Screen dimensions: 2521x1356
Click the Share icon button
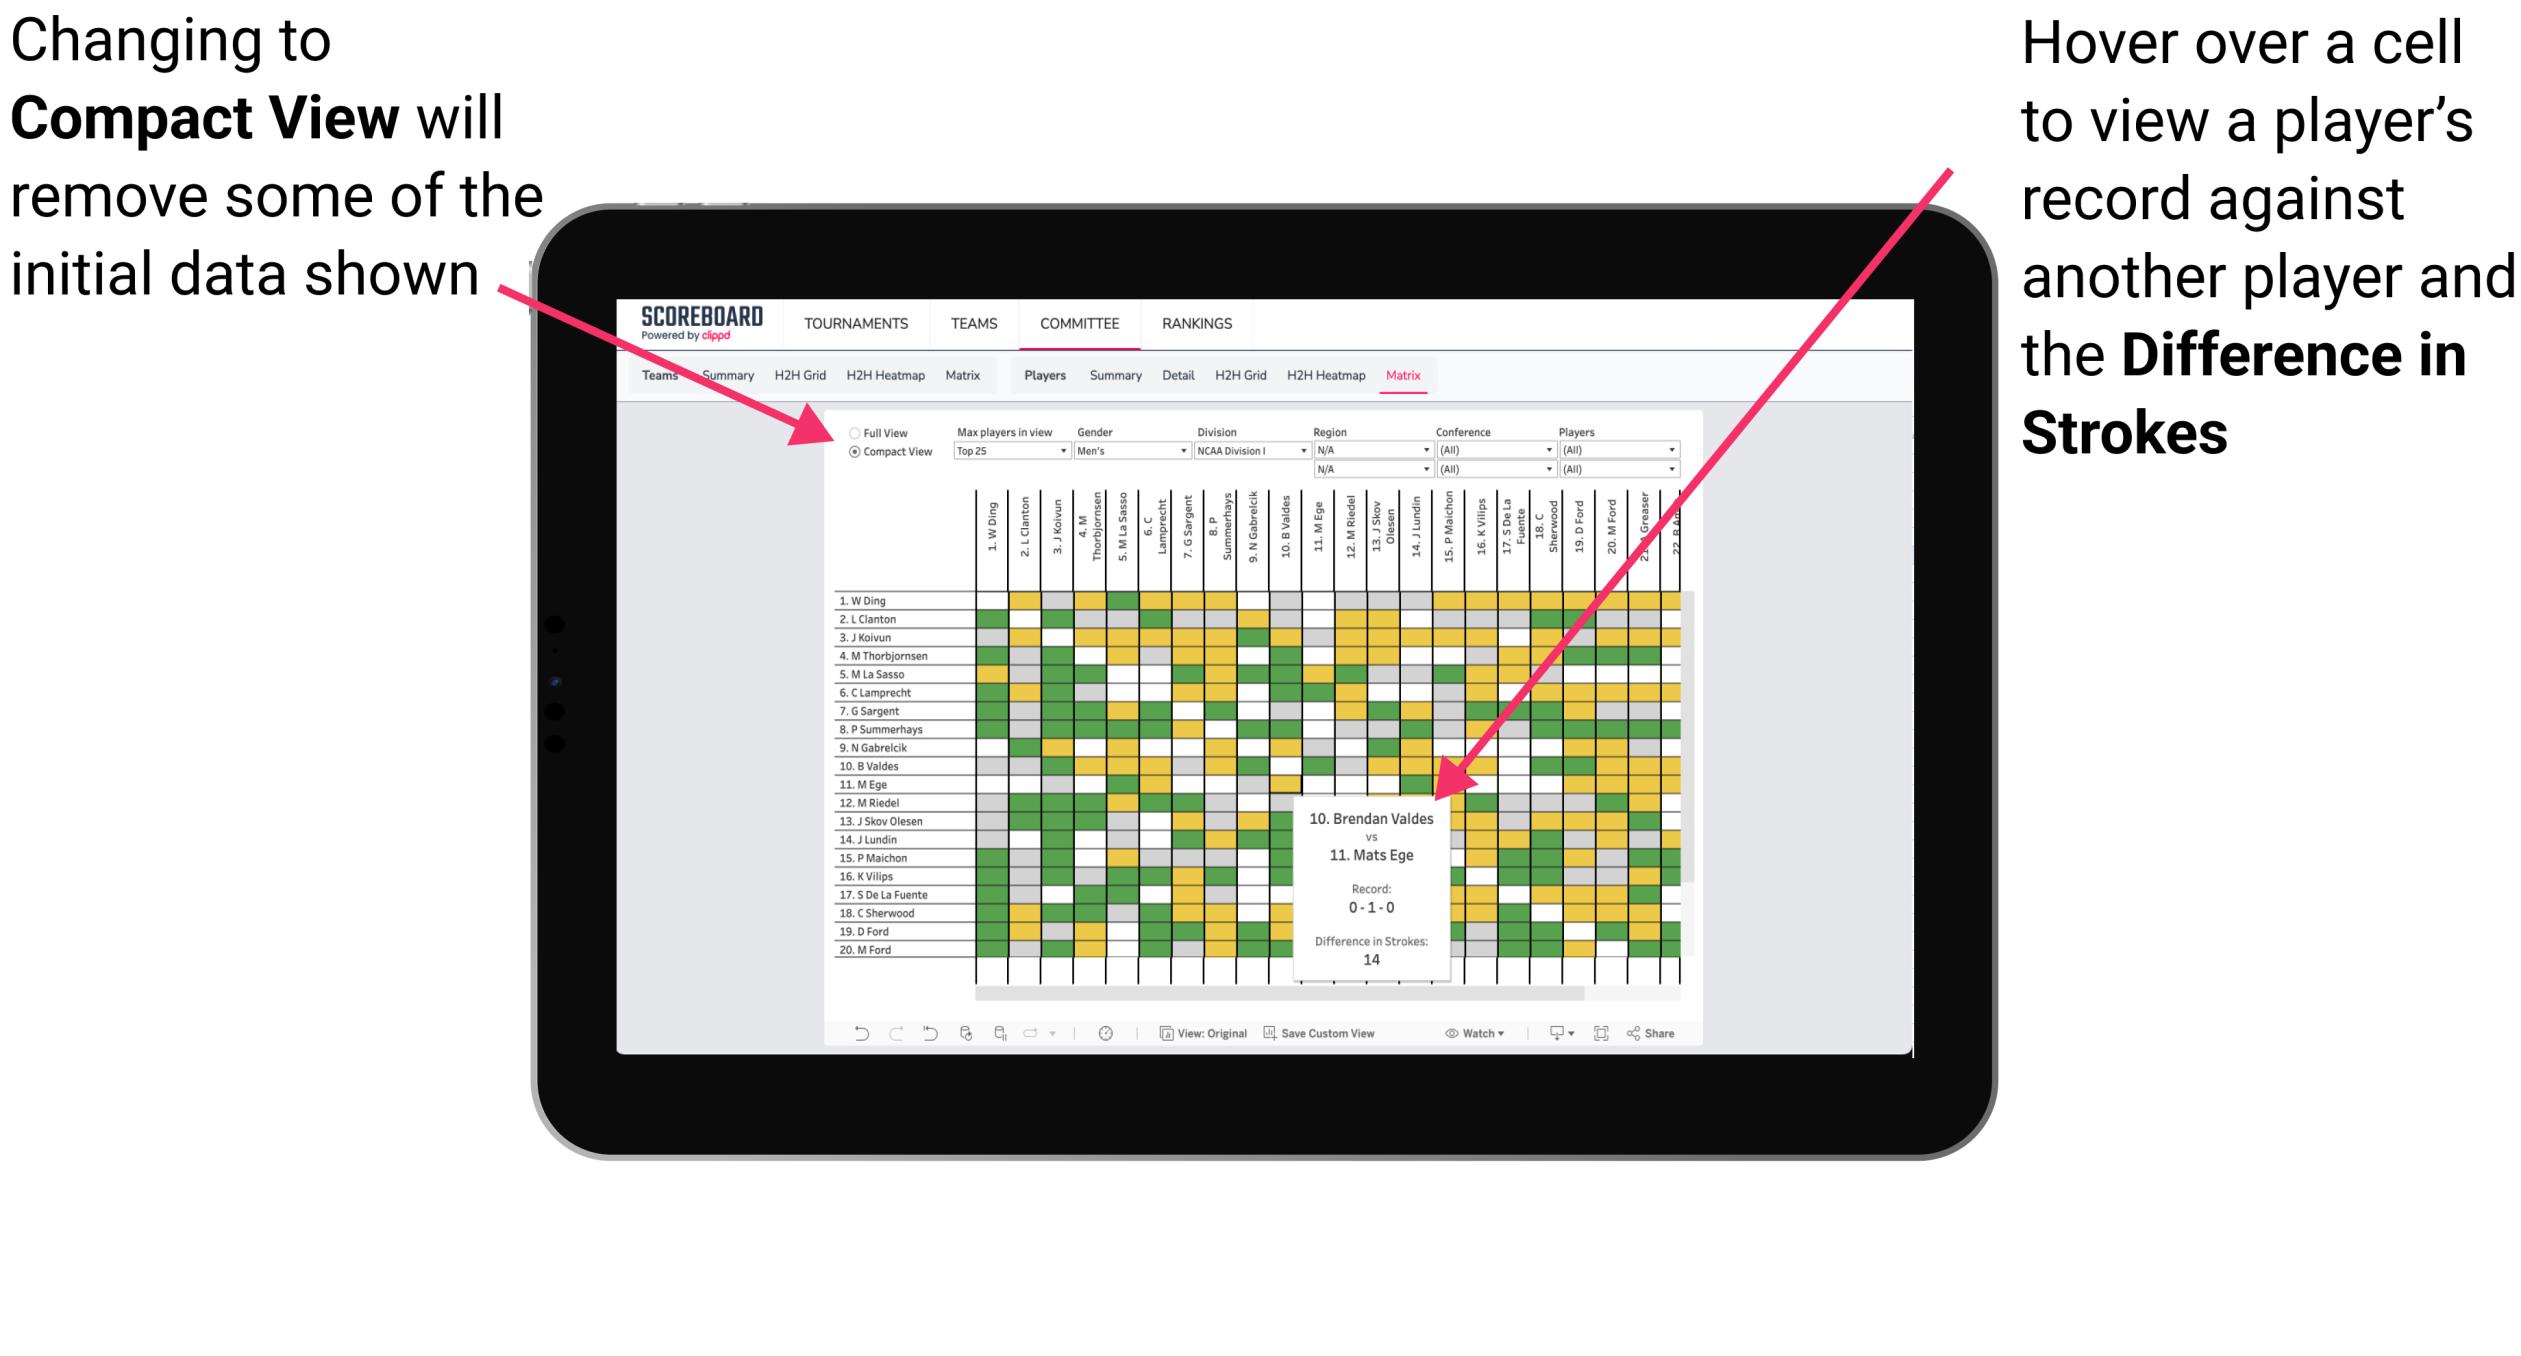tap(1631, 1035)
